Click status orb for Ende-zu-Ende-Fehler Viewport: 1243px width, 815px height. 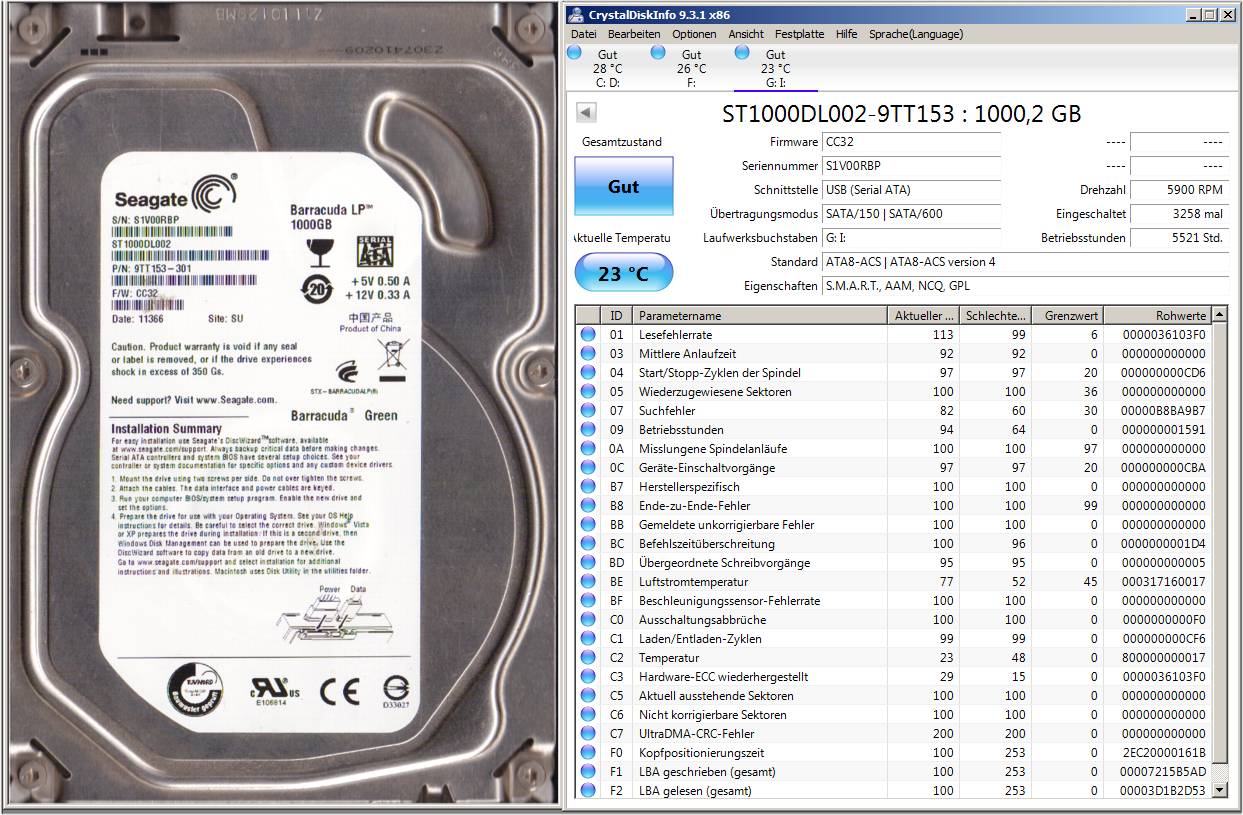click(588, 505)
